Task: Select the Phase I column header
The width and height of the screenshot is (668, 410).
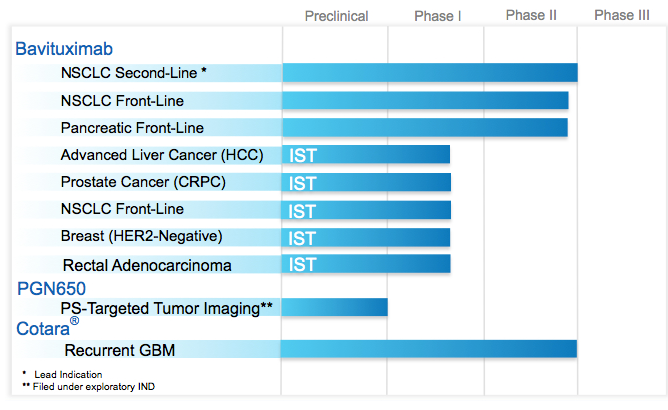Action: point(438,16)
